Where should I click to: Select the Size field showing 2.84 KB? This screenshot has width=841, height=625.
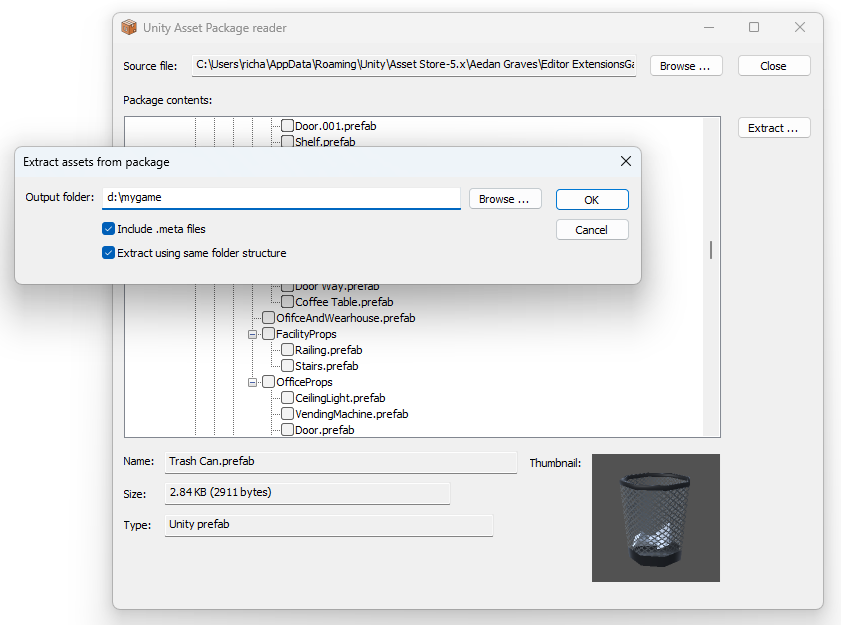pos(307,493)
